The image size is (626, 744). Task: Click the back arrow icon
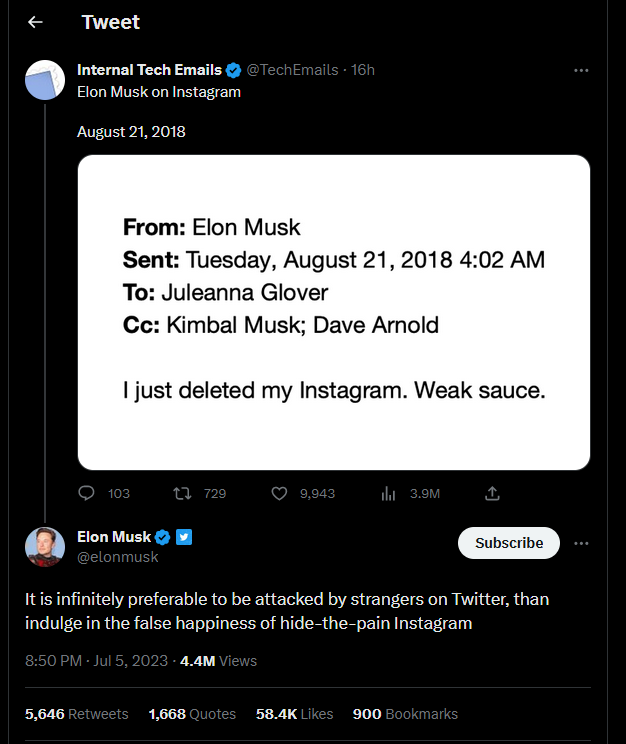35,22
